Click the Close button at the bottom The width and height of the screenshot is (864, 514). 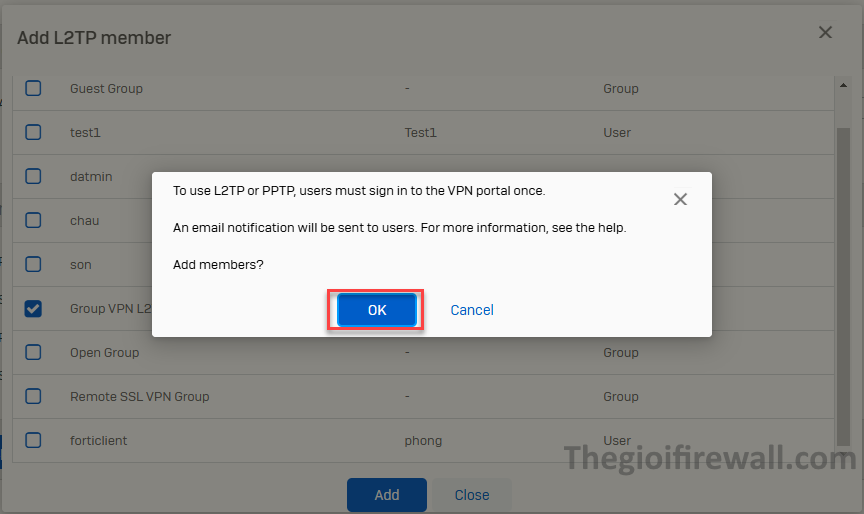[472, 495]
